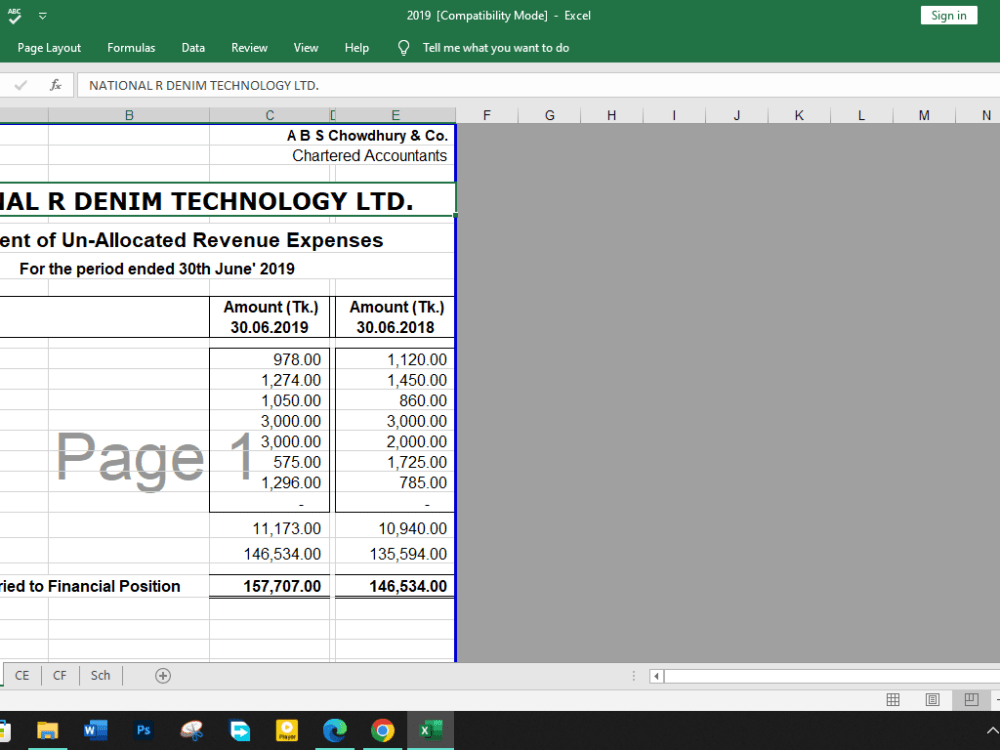The width and height of the screenshot is (1000, 750).
Task: Open the Page Layout tab
Action: pos(49,48)
